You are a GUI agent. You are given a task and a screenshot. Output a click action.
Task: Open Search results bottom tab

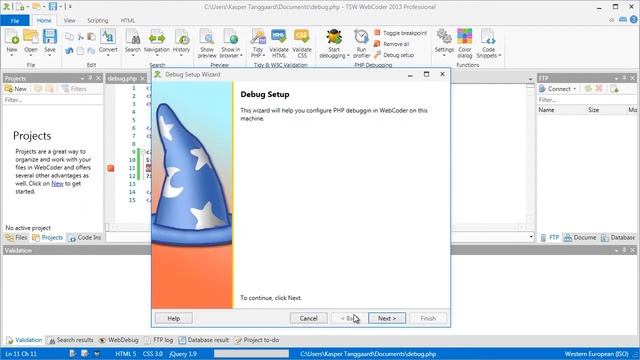pyautogui.click(x=71, y=340)
